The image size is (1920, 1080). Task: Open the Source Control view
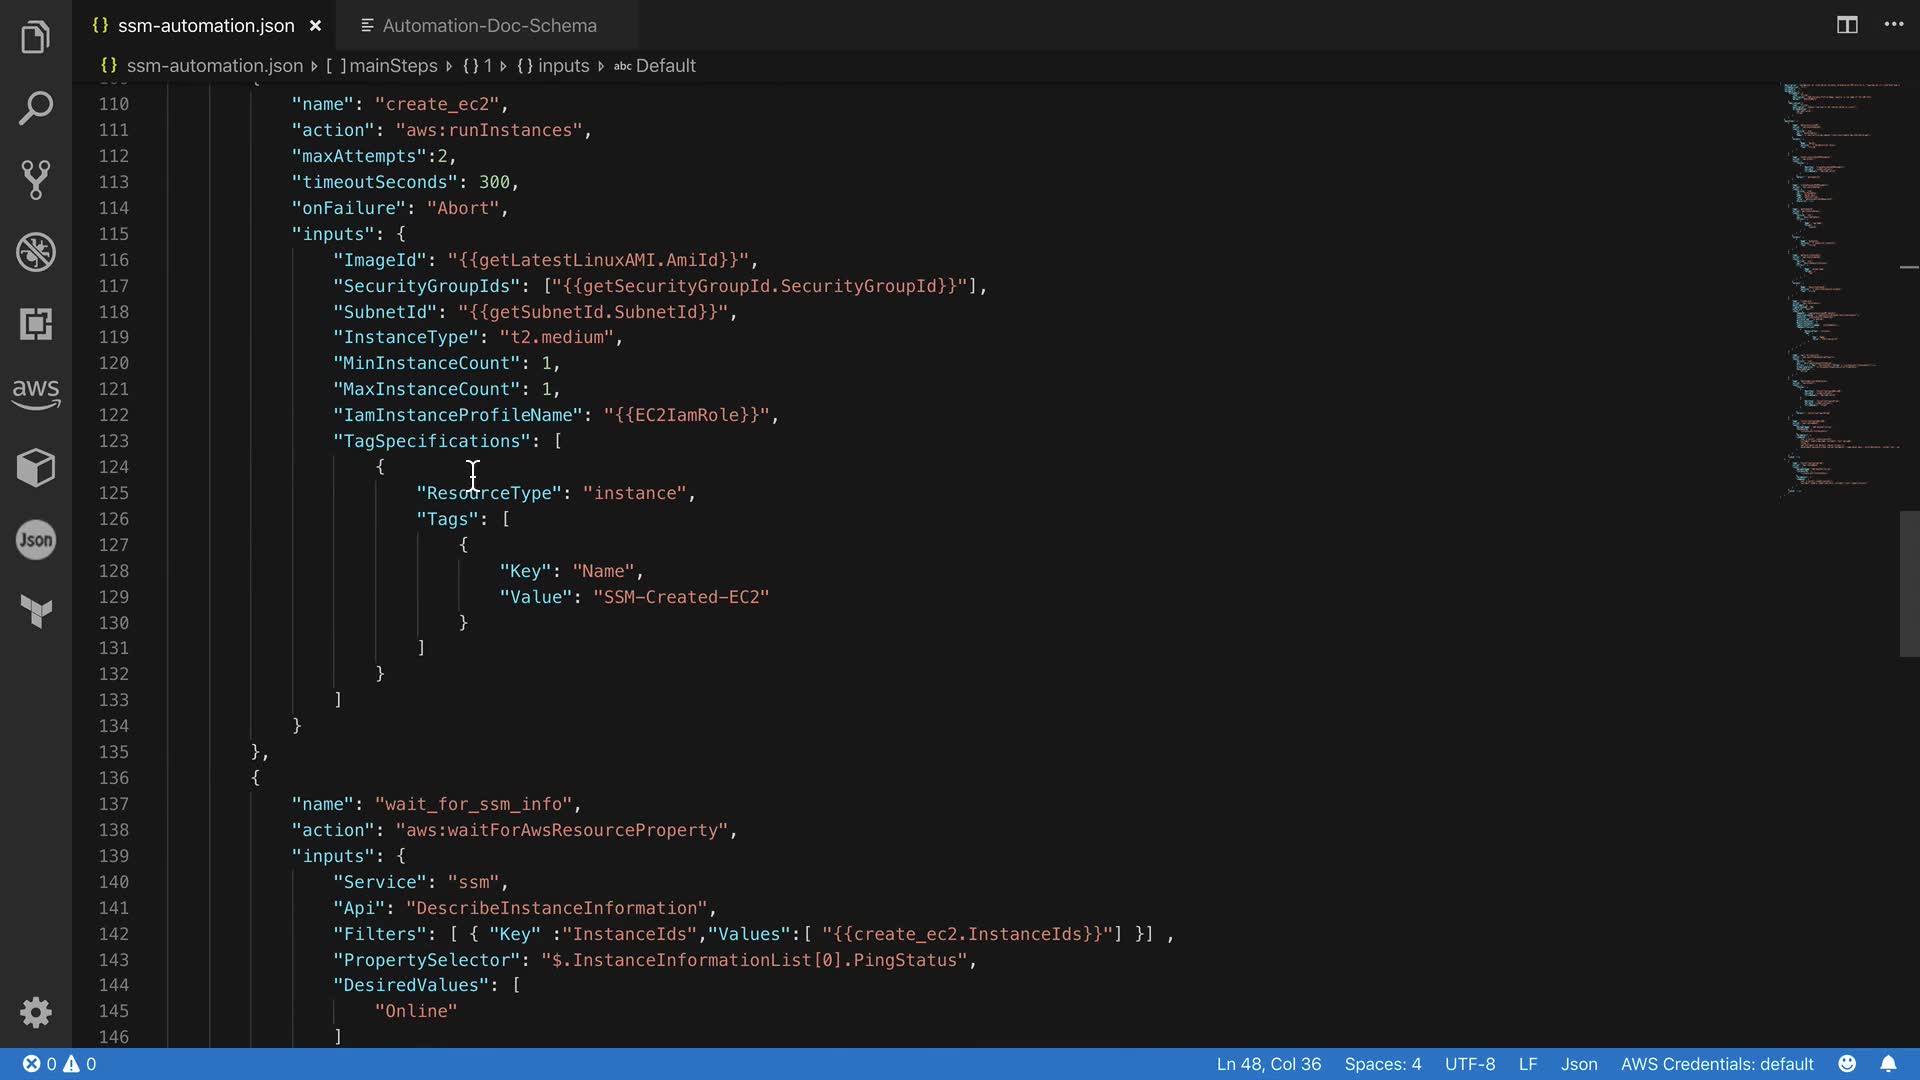coord(36,180)
